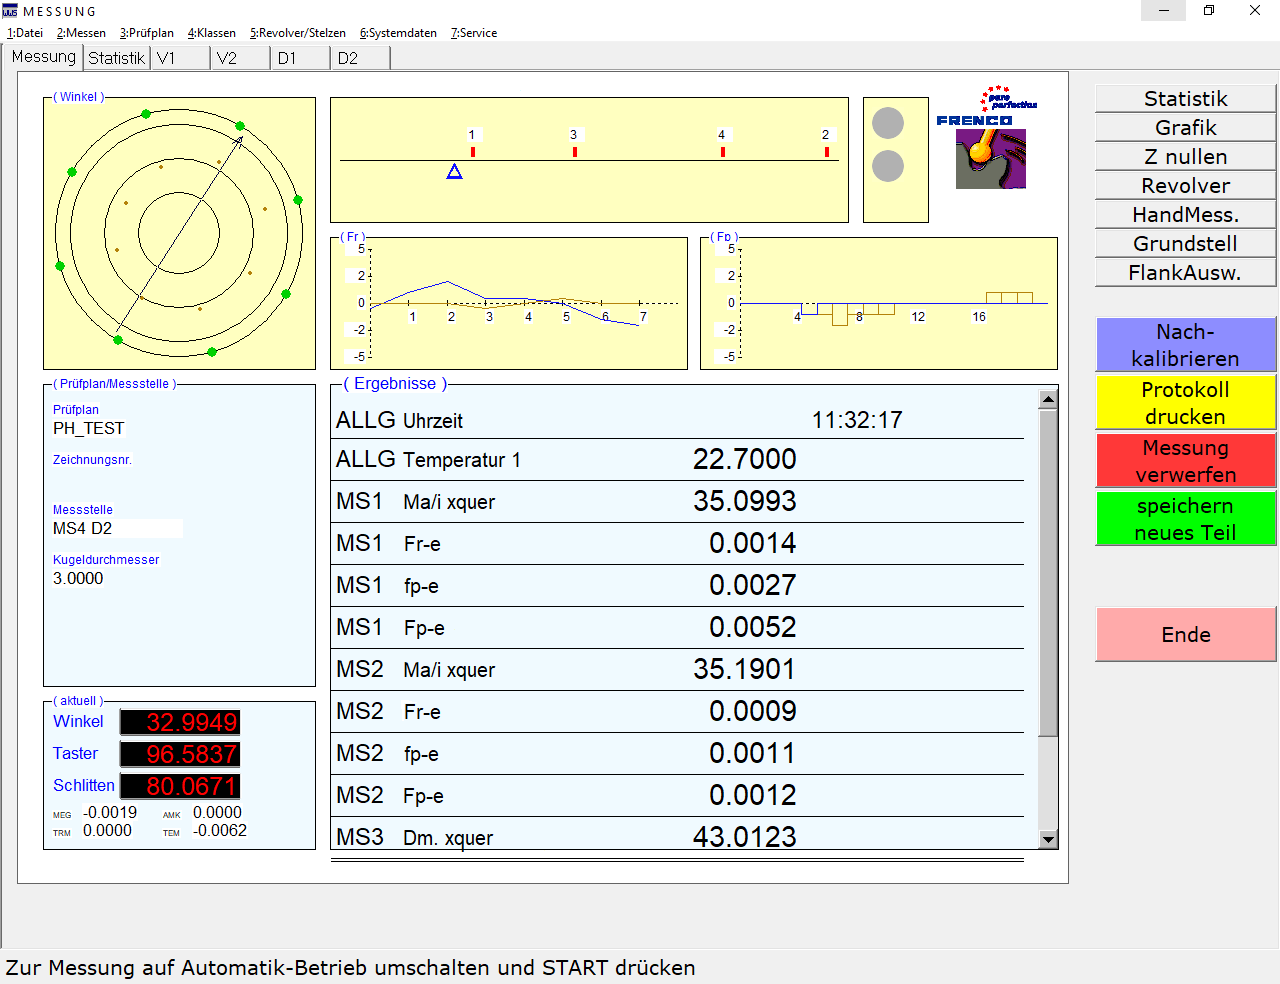The height and width of the screenshot is (984, 1280).
Task: Discard measurement with Messung verwerfen
Action: (x=1185, y=461)
